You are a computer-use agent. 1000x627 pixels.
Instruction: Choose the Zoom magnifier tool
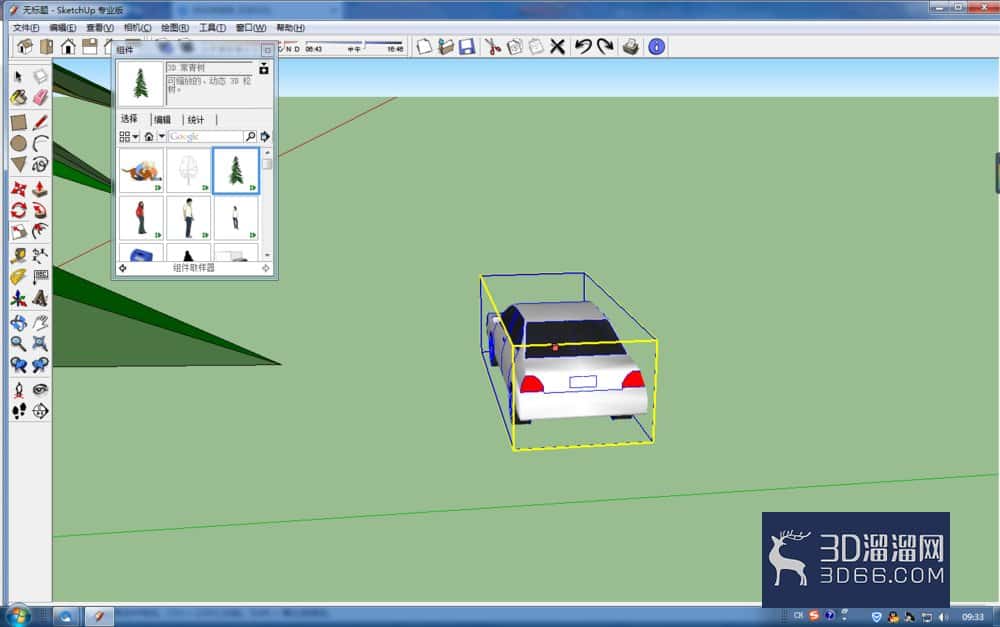(18, 343)
